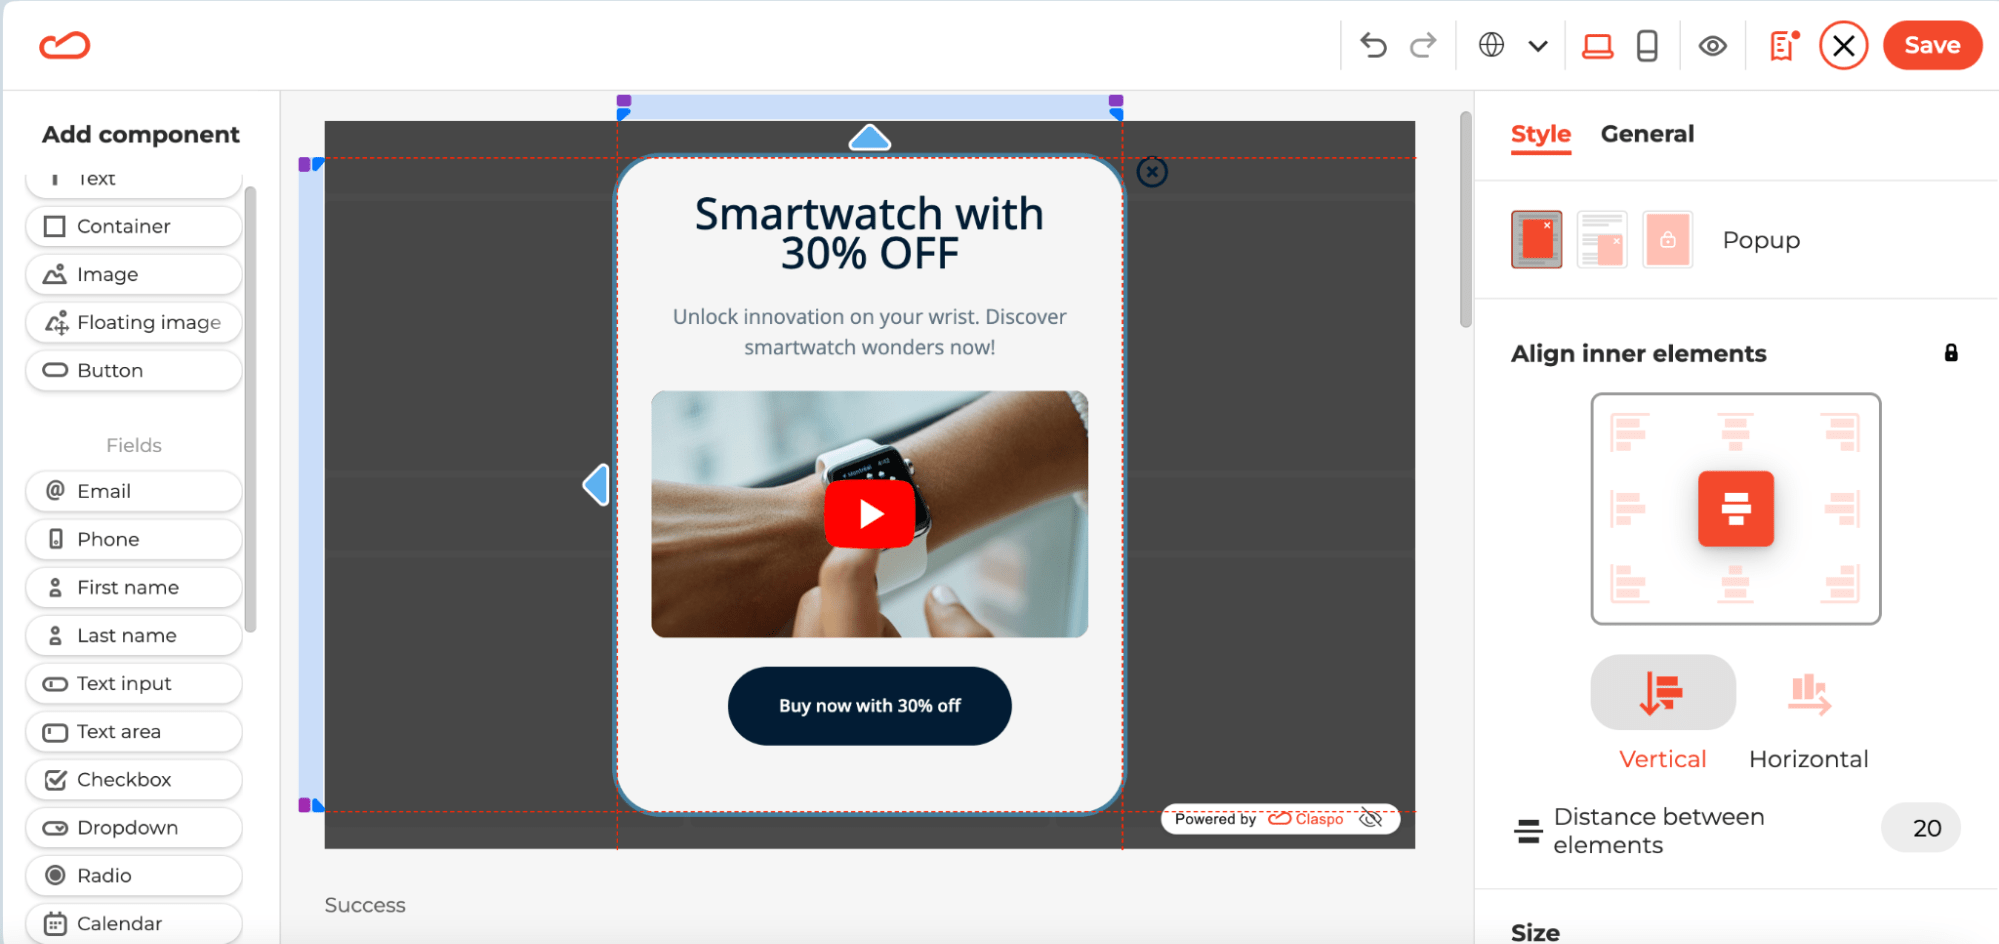The image size is (1999, 944).
Task: Hide the Powered by Claspo badge
Action: click(x=1372, y=818)
